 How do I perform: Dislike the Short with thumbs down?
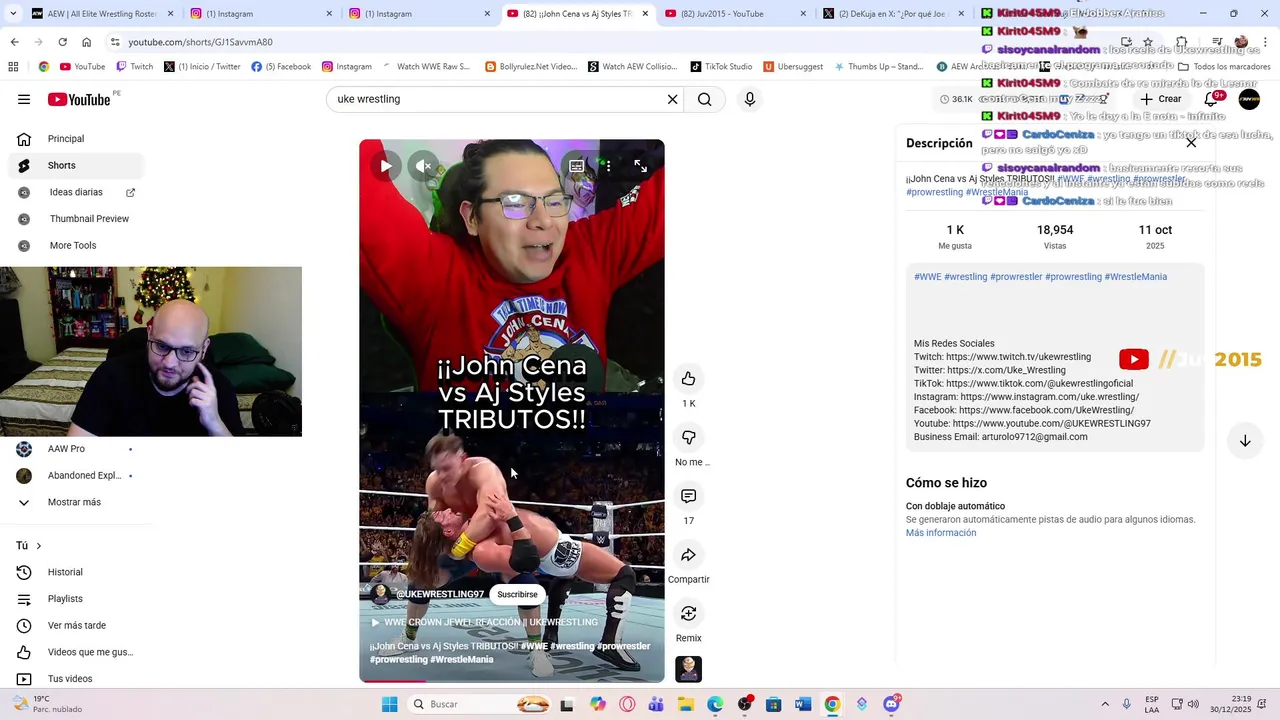point(688,437)
